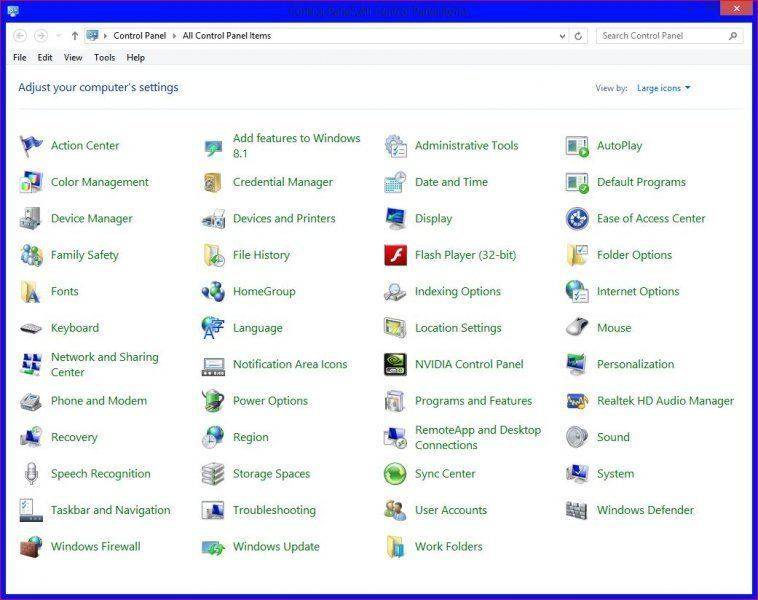Click the Devices and Printers icon
Image resolution: width=758 pixels, height=600 pixels.
pyautogui.click(x=213, y=219)
